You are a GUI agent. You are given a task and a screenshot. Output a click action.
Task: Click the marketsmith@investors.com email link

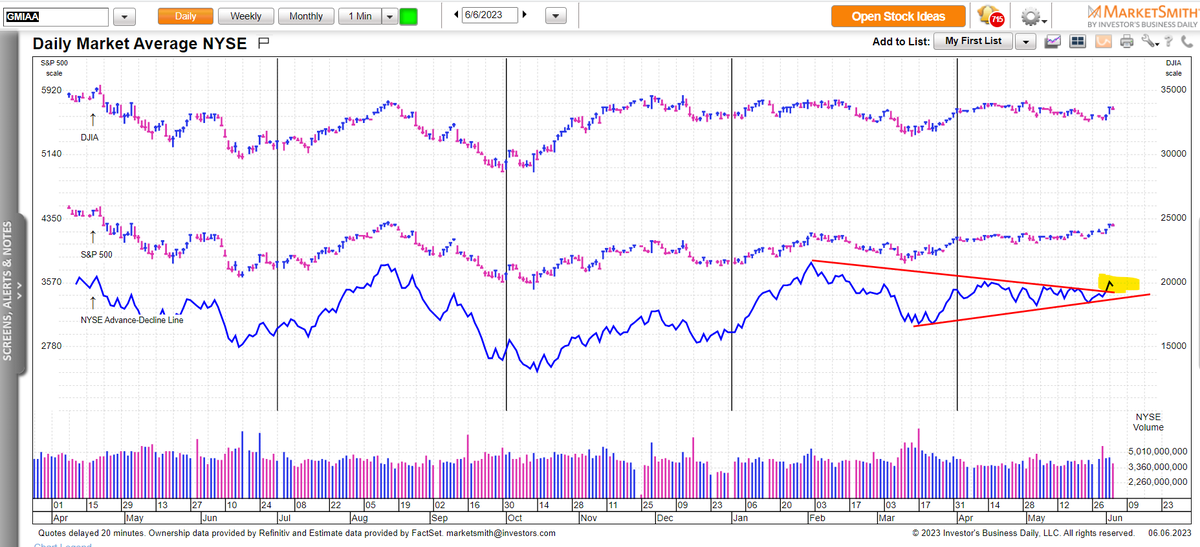[500, 533]
